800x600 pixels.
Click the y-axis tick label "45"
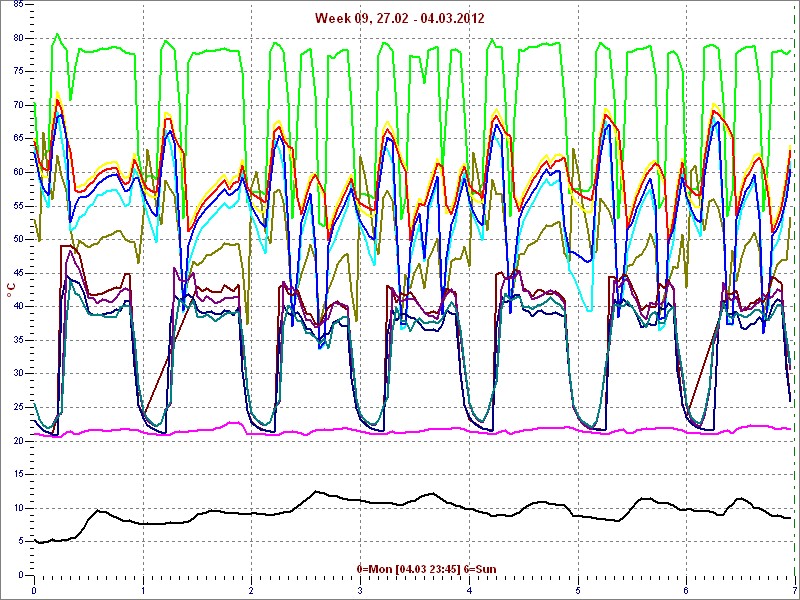(x=18, y=273)
